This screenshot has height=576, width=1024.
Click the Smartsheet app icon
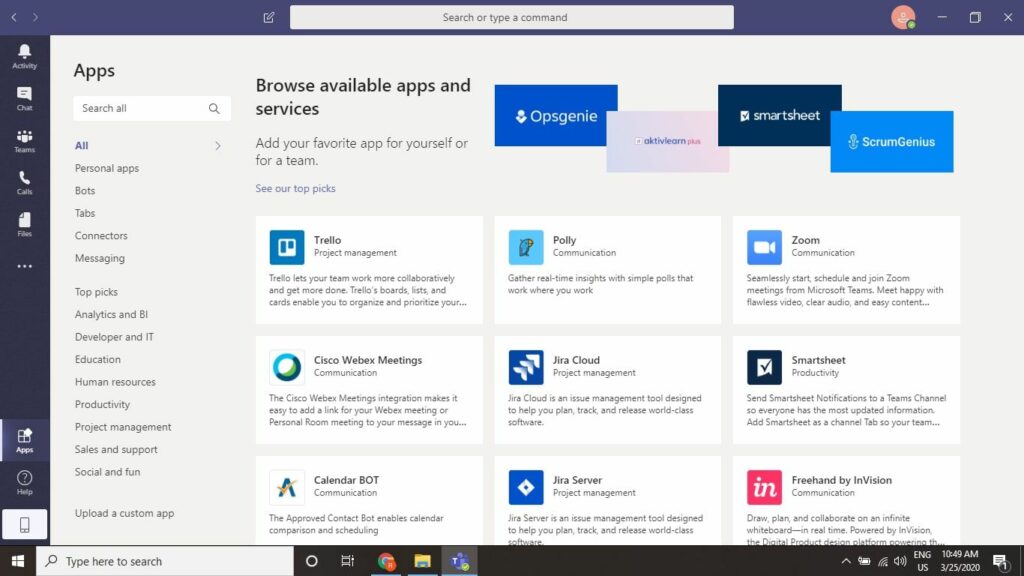(764, 367)
